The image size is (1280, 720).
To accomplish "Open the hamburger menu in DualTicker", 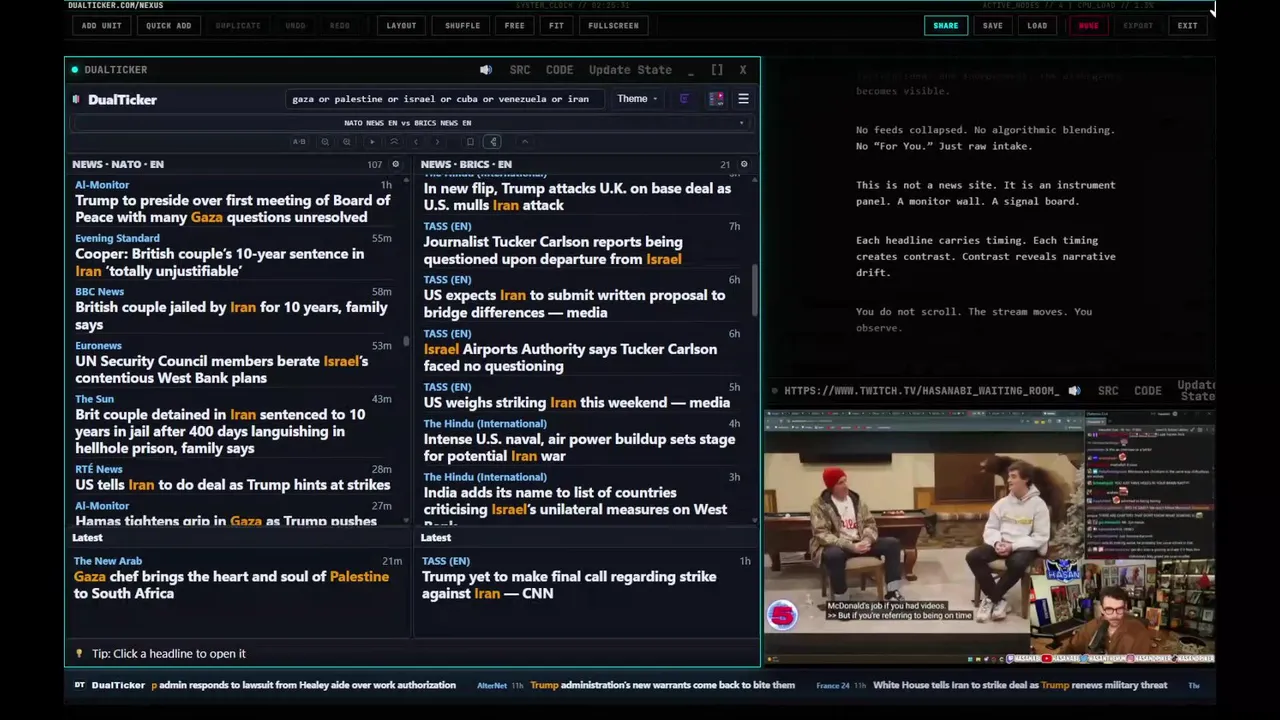I will 743,99.
